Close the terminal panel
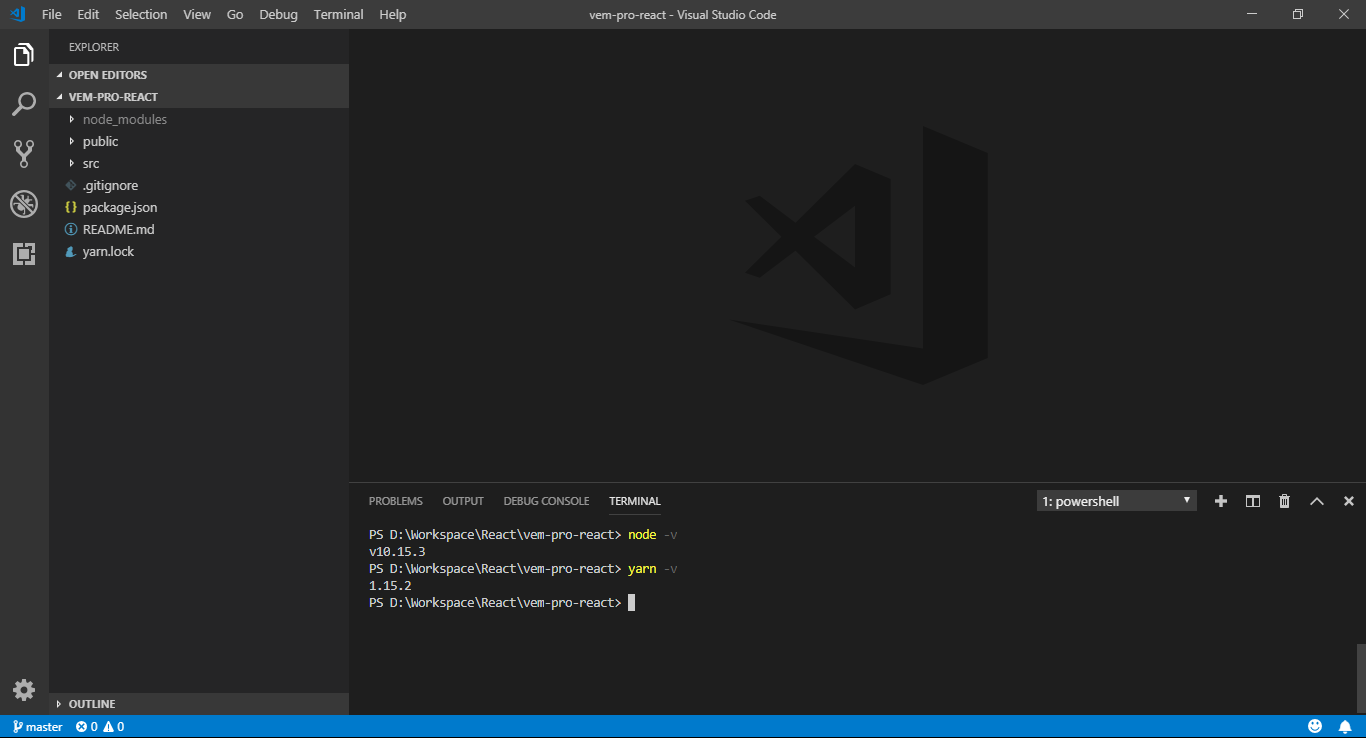Screen dimensions: 1366x738 (1349, 501)
